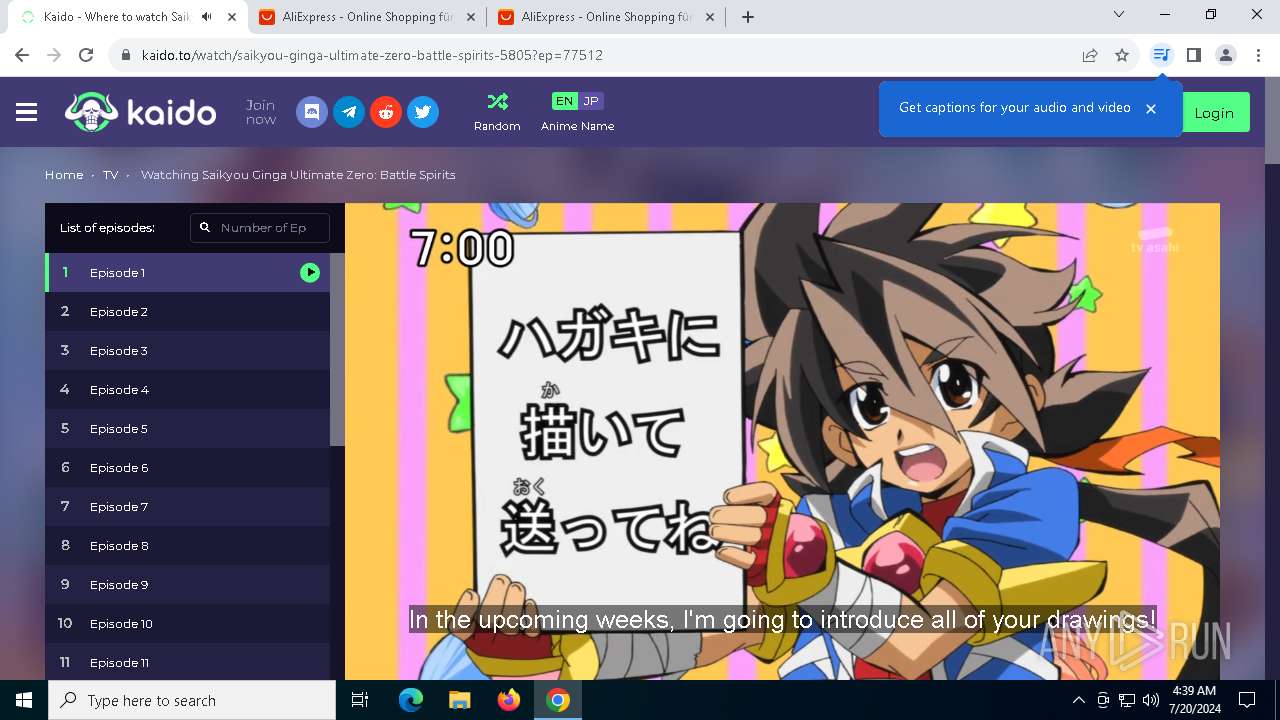Select Episode 10

coord(187,623)
